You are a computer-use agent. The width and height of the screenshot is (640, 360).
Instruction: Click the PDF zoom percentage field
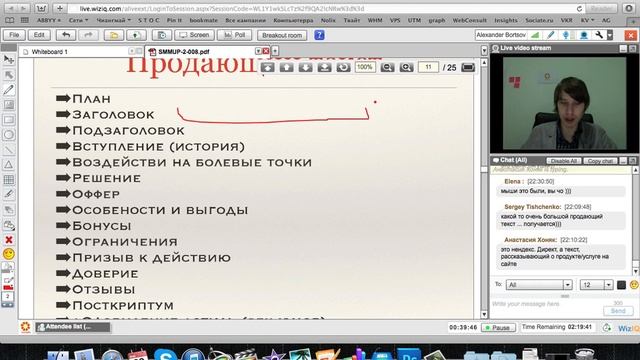[365, 67]
